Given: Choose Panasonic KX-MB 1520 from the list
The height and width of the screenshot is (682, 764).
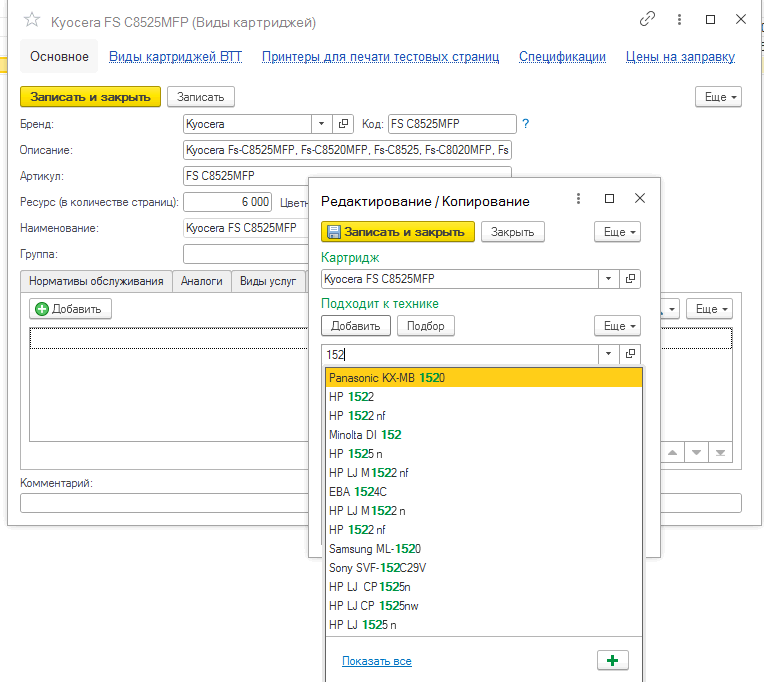Looking at the screenshot, I should tap(483, 378).
